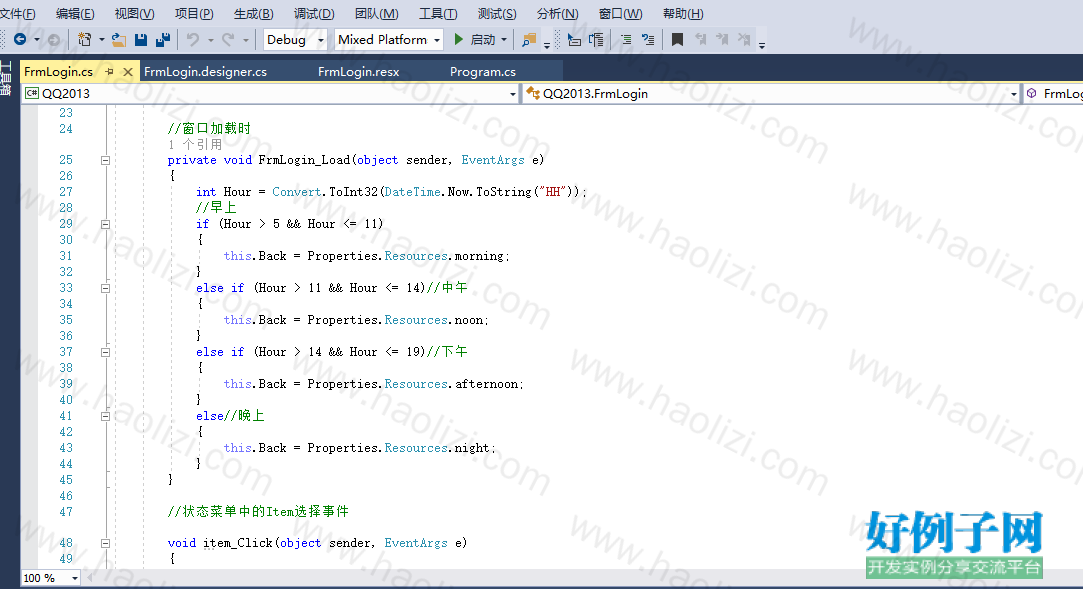1083x589 pixels.
Task: Open the 测试(S) menu
Action: (497, 14)
